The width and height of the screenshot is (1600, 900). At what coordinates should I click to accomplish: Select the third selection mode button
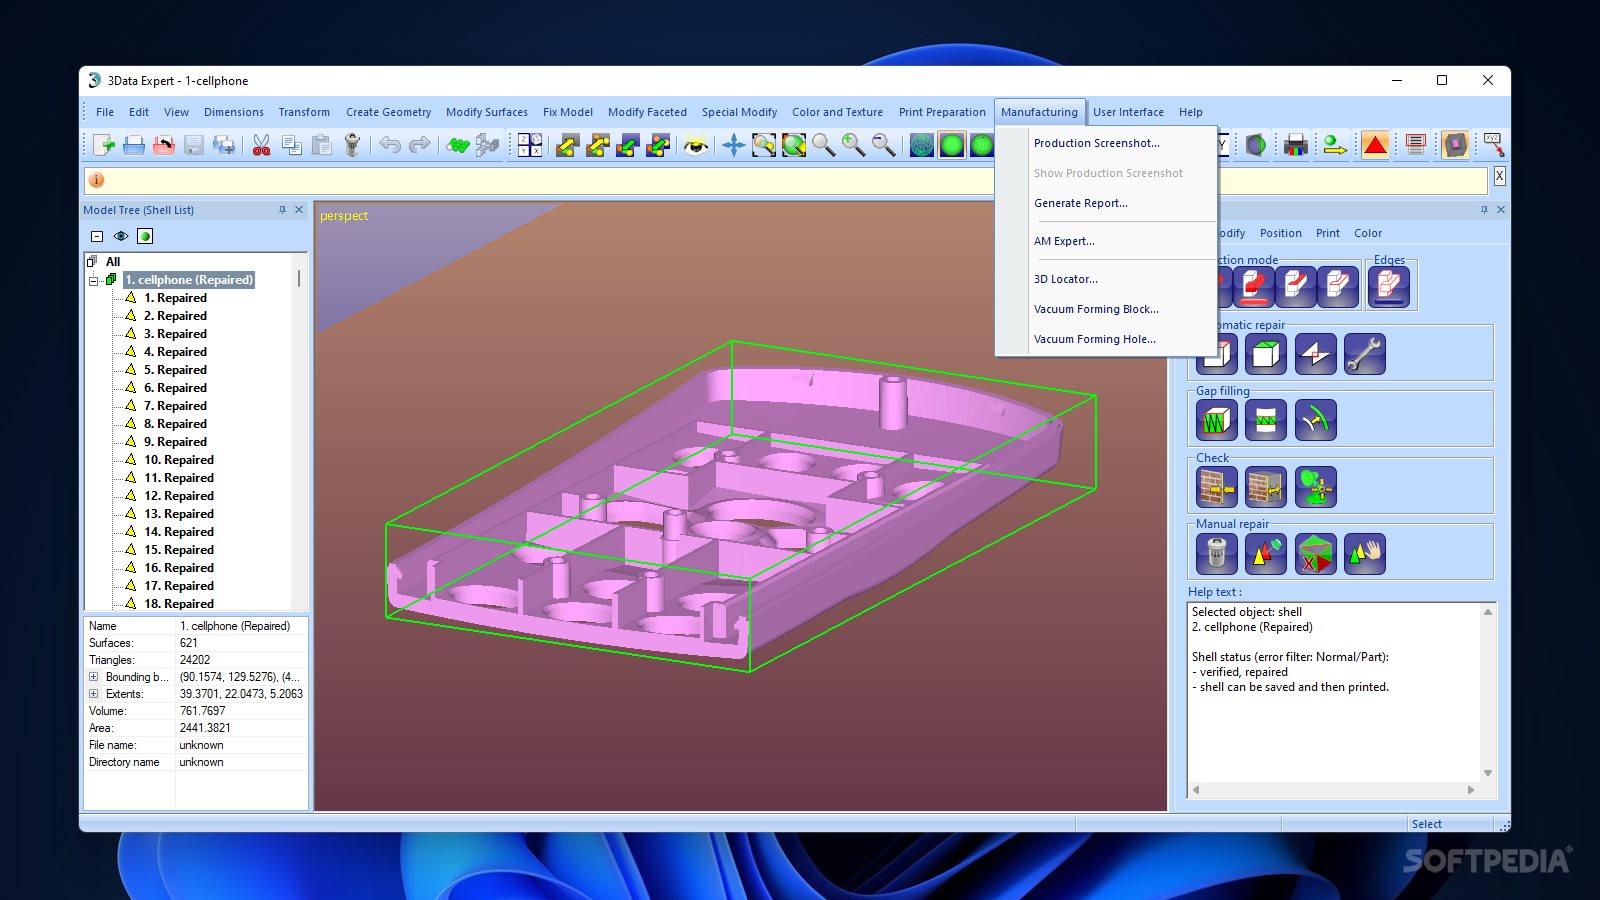pos(1296,287)
